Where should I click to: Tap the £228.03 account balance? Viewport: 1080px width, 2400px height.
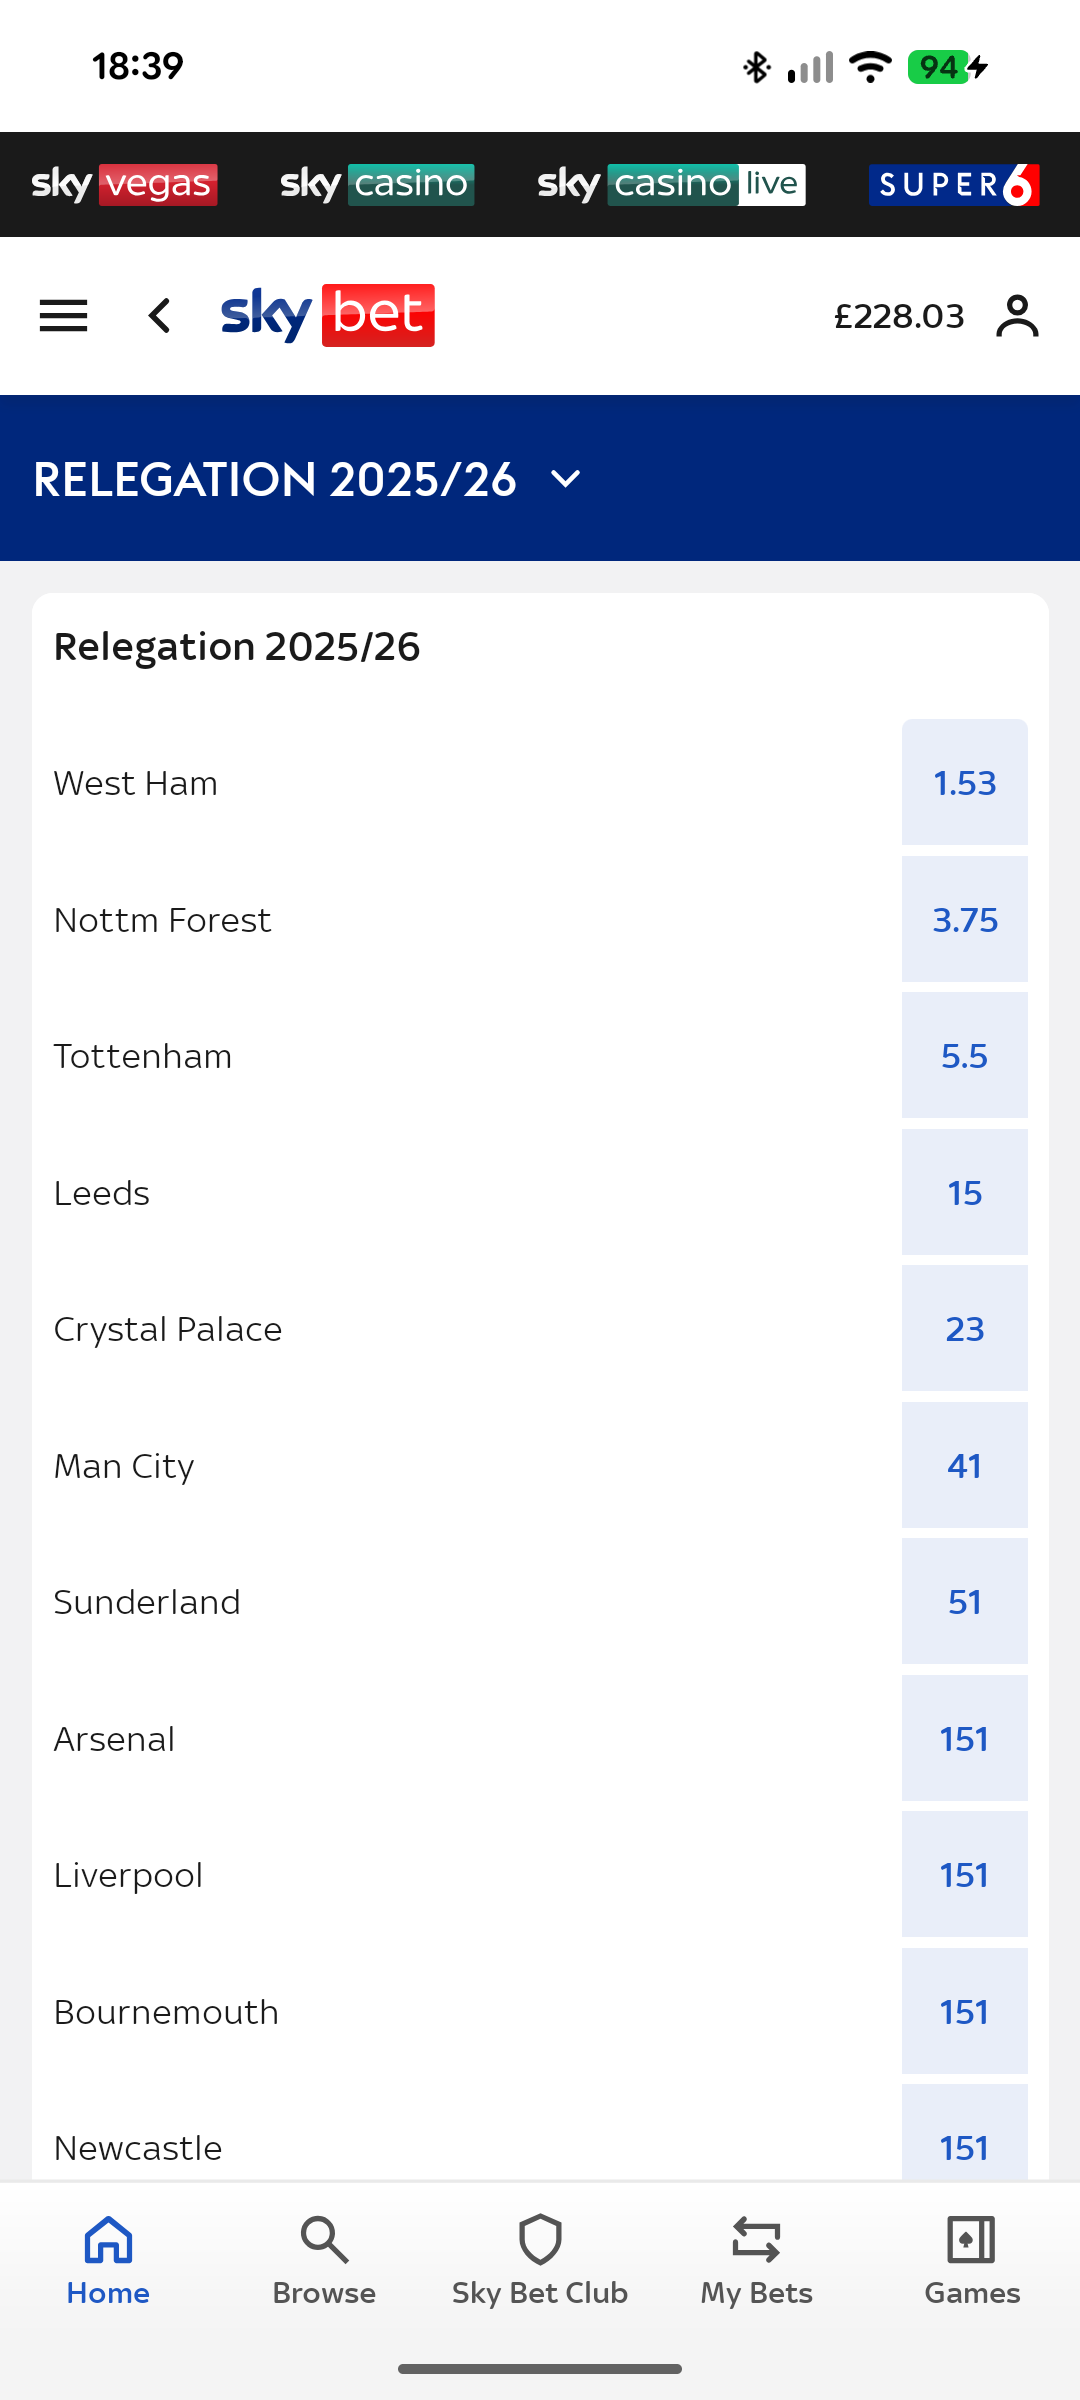click(899, 317)
